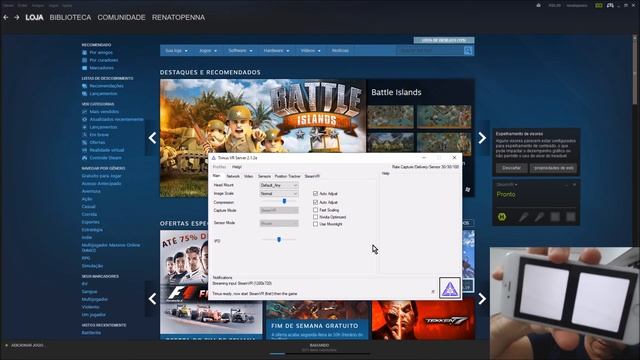This screenshot has width=640, height=360.
Task: Switch to SteamVR tab in Trinus
Action: pos(312,176)
